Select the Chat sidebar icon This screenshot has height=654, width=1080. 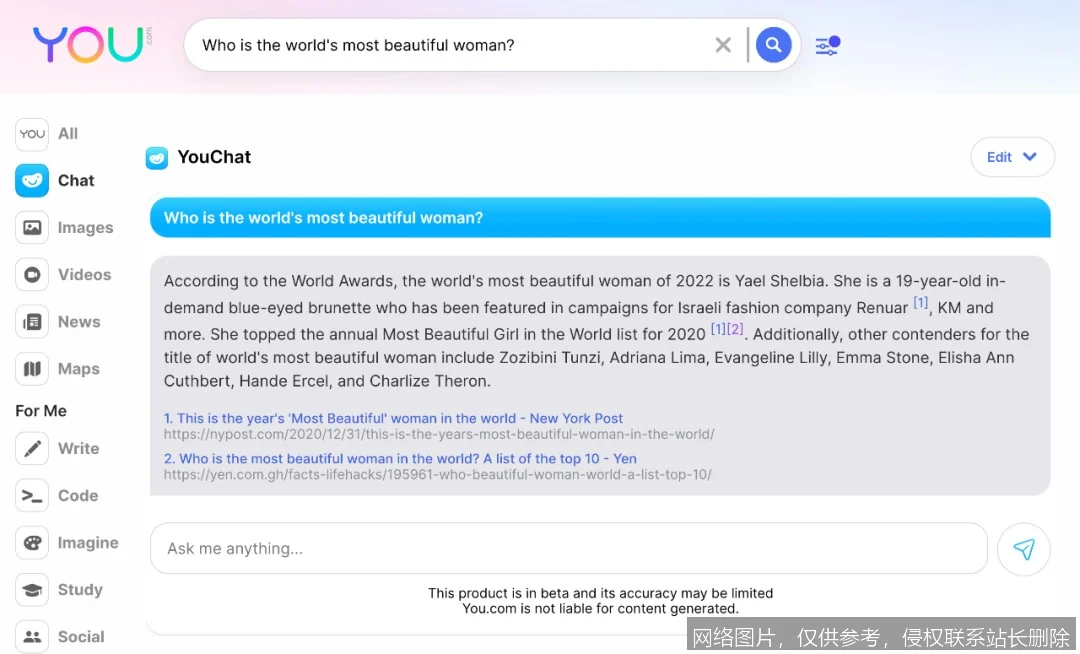click(x=32, y=180)
